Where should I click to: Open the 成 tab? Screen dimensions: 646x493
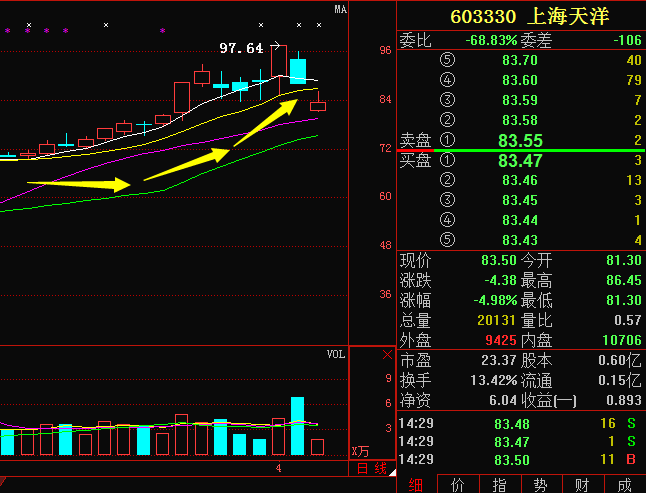tap(625, 484)
